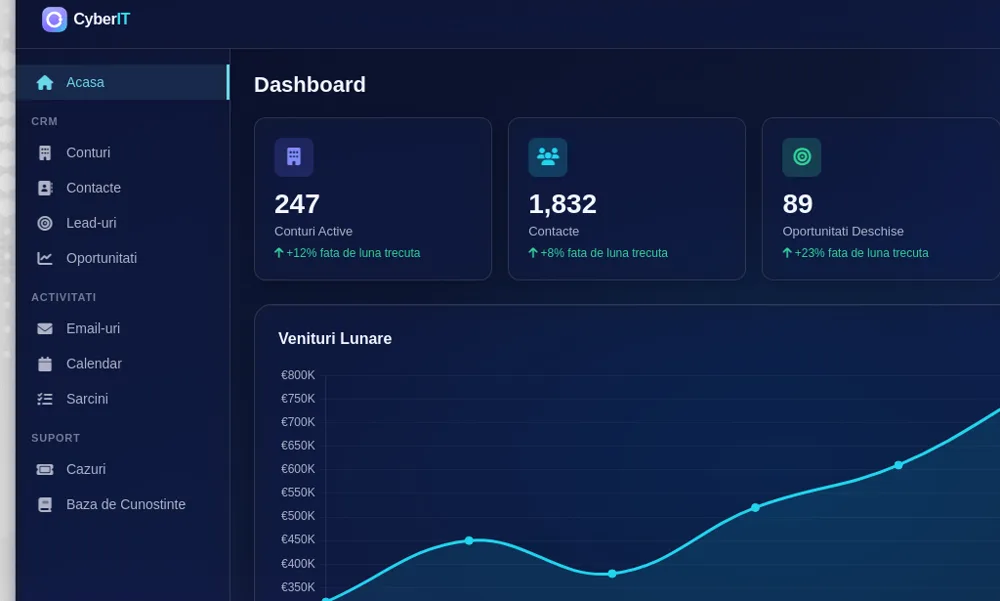Image resolution: width=1000 pixels, height=601 pixels.
Task: Click the target icon on Oportunitati Deschise card
Action: 802,157
